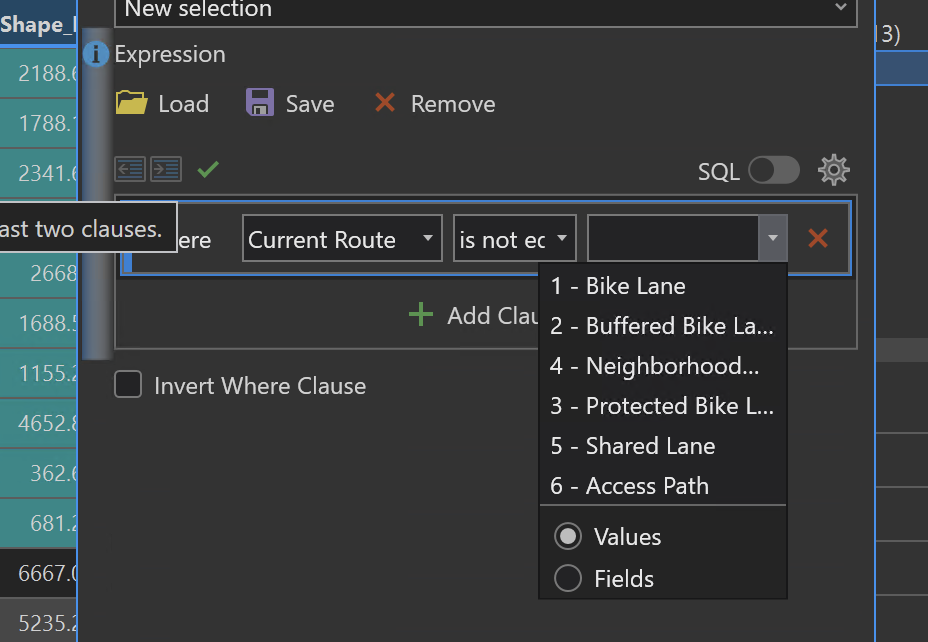Click the ungroup clauses outdent icon
This screenshot has width=928, height=642.
tap(130, 170)
